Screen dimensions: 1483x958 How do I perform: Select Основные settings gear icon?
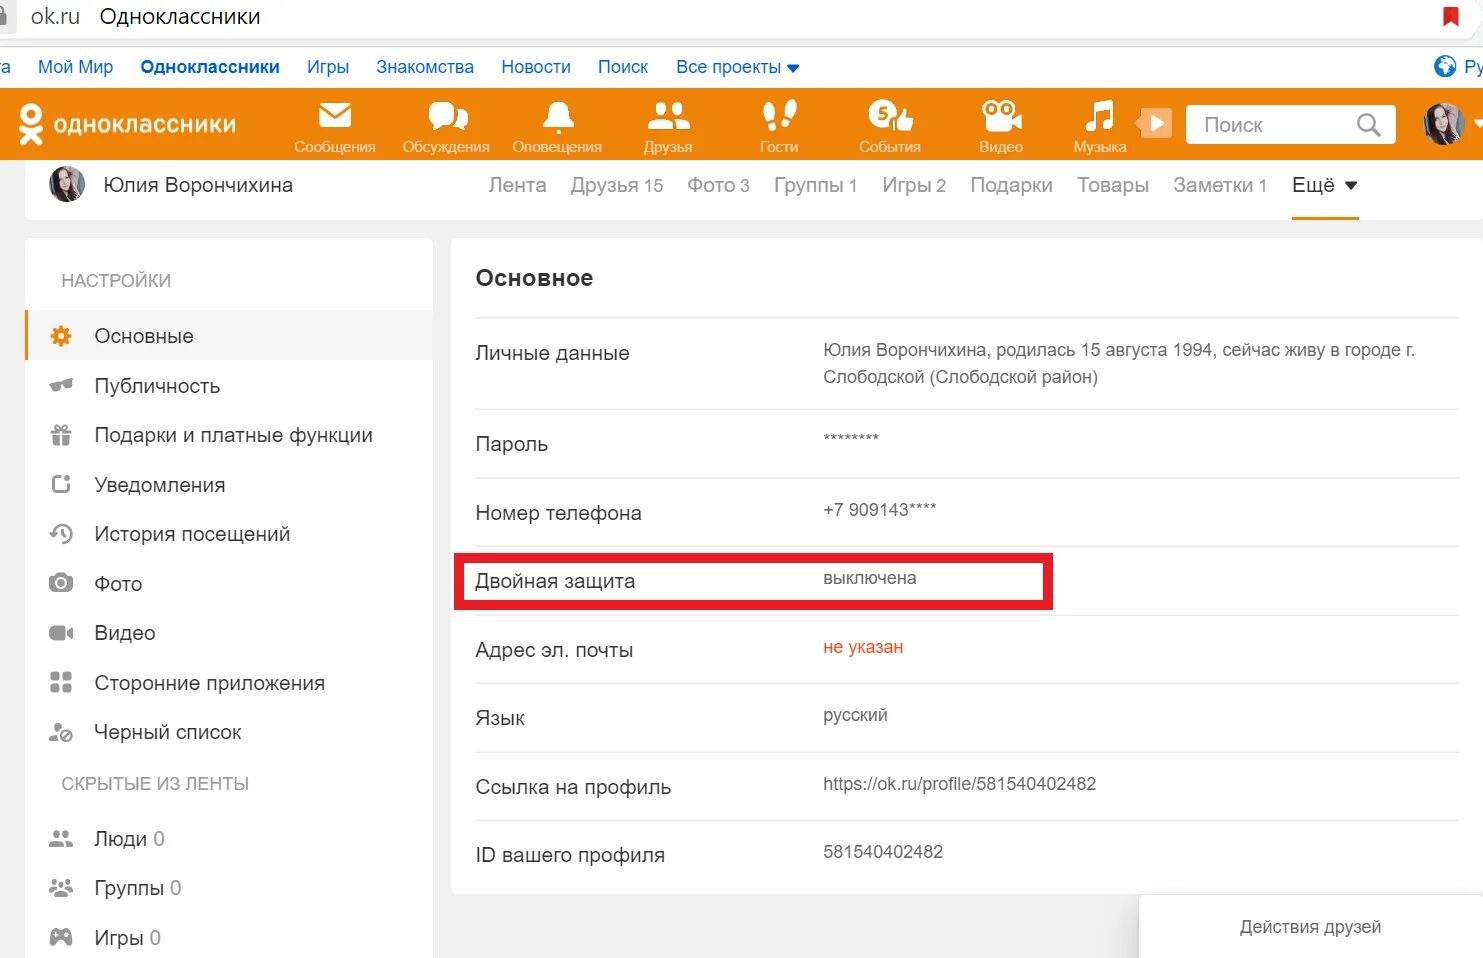pos(61,336)
